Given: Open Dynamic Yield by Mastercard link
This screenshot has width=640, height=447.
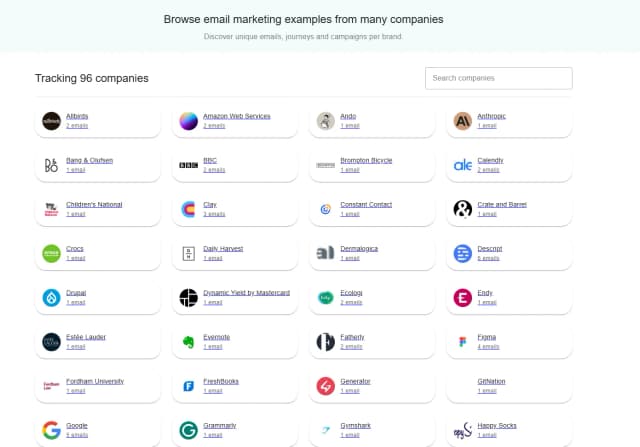Looking at the screenshot, I should coord(246,292).
